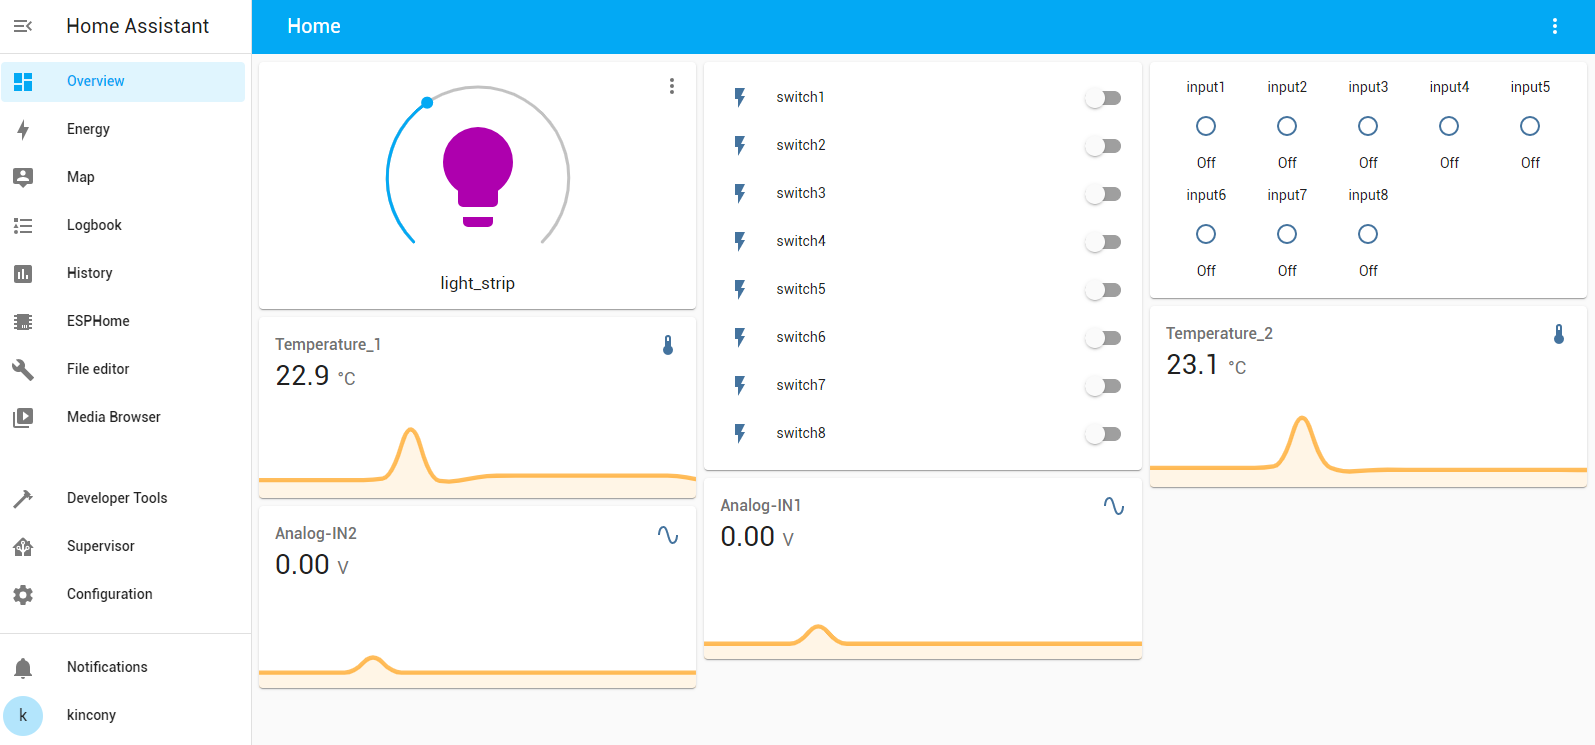This screenshot has height=745, width=1595.
Task: Click the flash icon beside switch1
Action: (x=740, y=97)
